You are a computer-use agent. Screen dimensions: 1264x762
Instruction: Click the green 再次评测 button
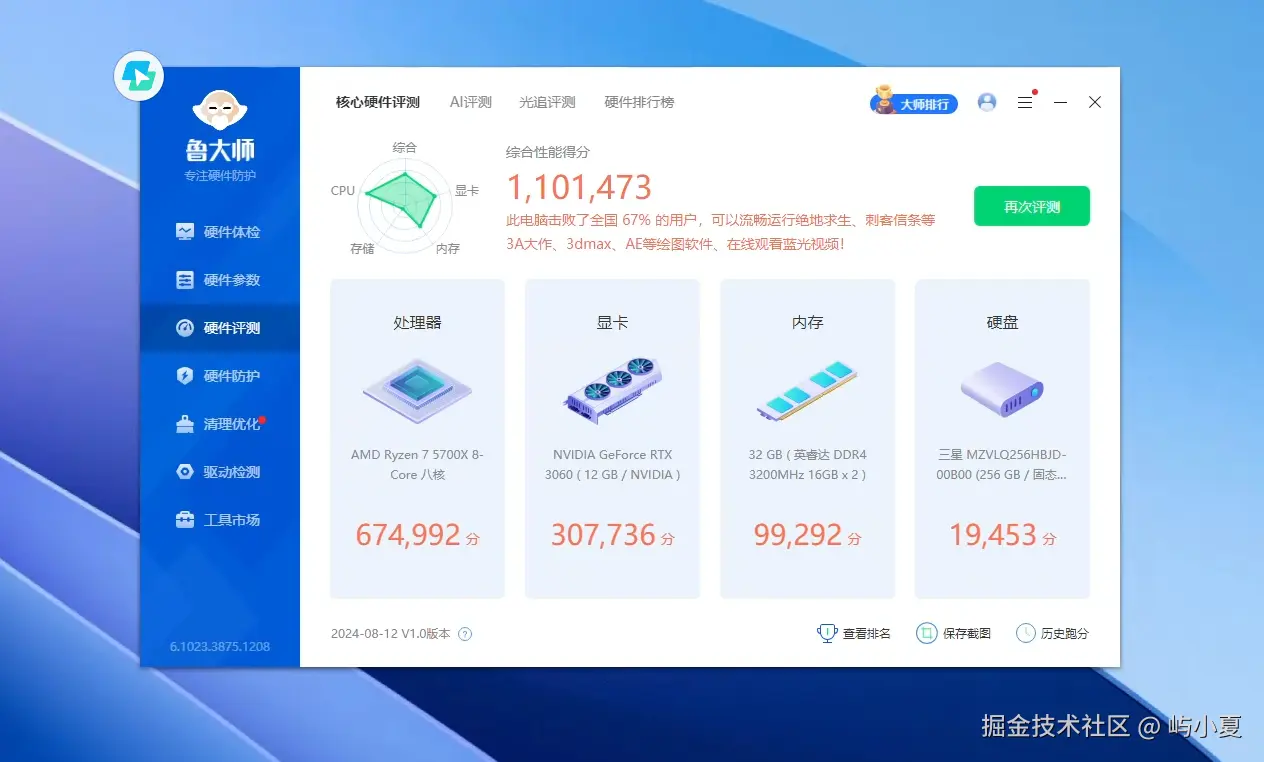tap(1032, 207)
